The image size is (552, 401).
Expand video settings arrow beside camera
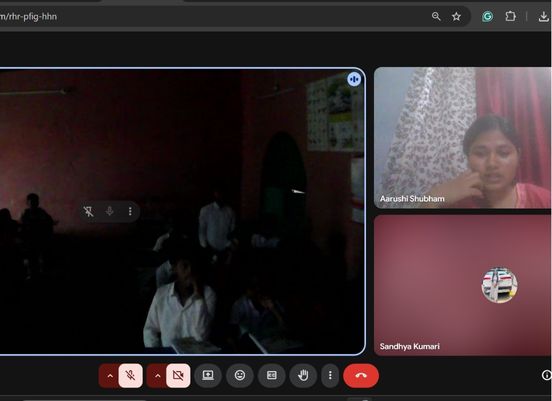[157, 376]
